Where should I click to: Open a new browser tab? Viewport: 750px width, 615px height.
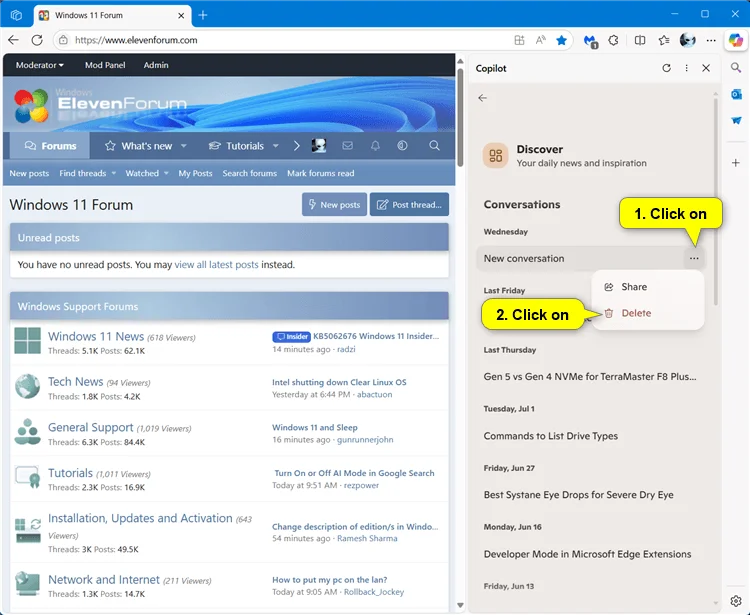(203, 15)
